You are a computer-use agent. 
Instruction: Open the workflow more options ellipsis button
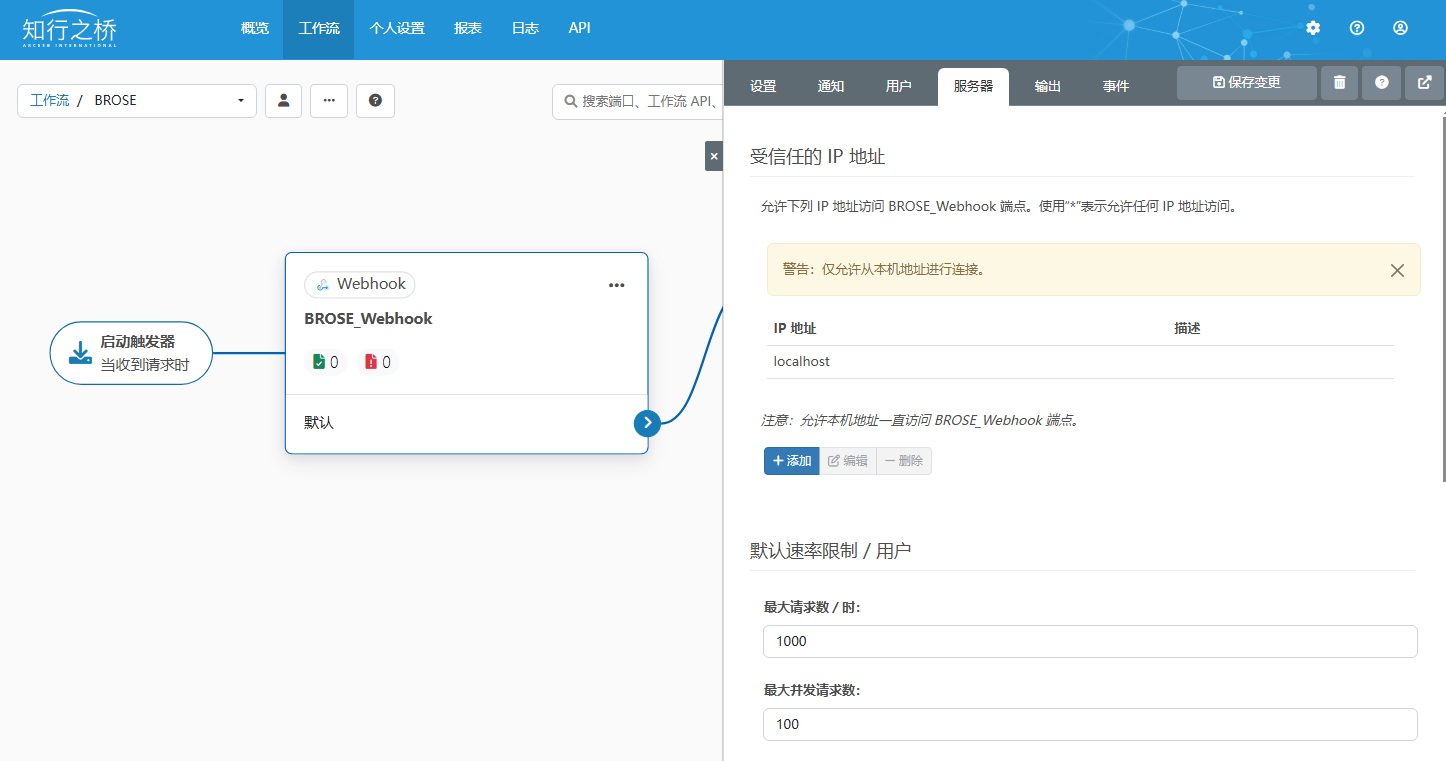point(329,101)
